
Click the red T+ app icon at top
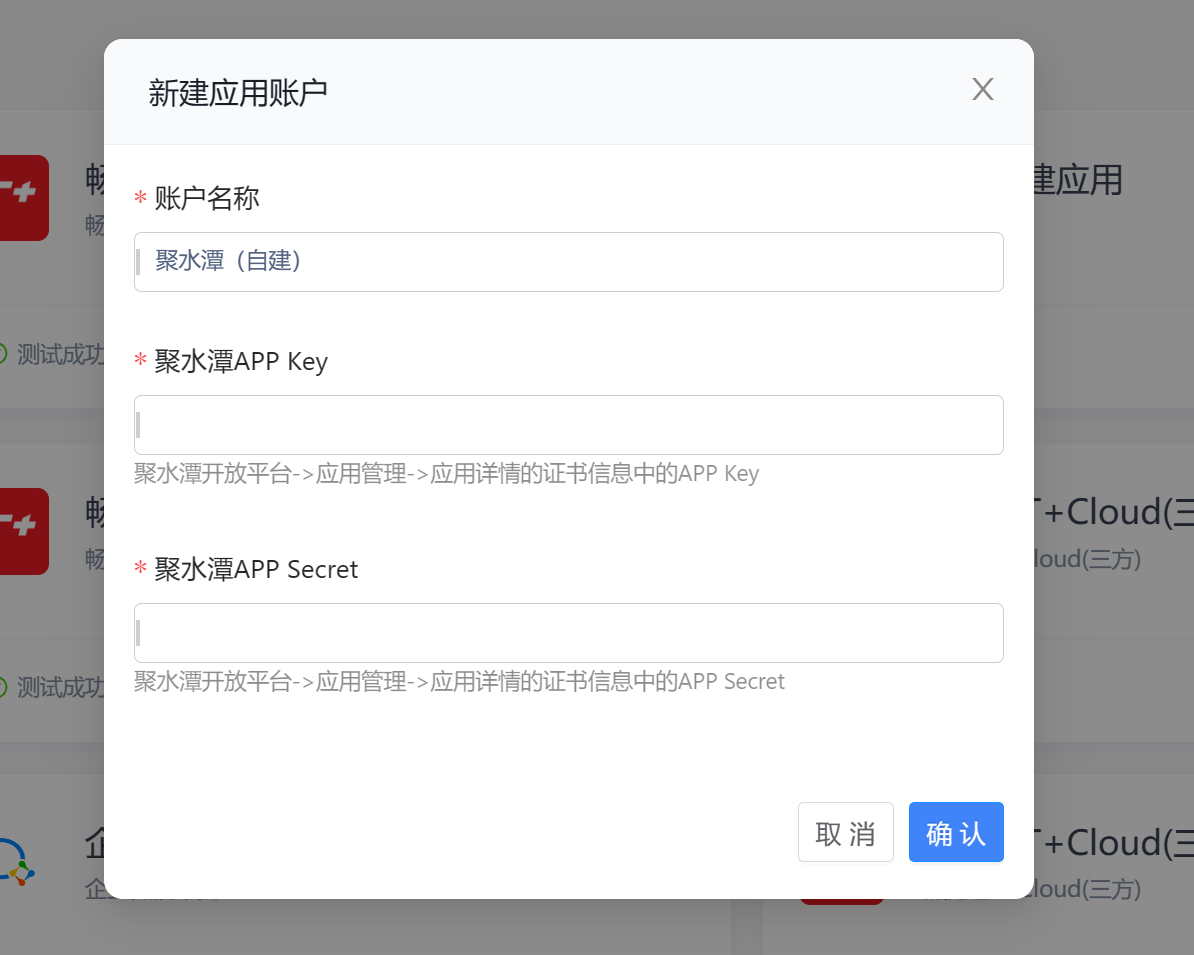24,198
